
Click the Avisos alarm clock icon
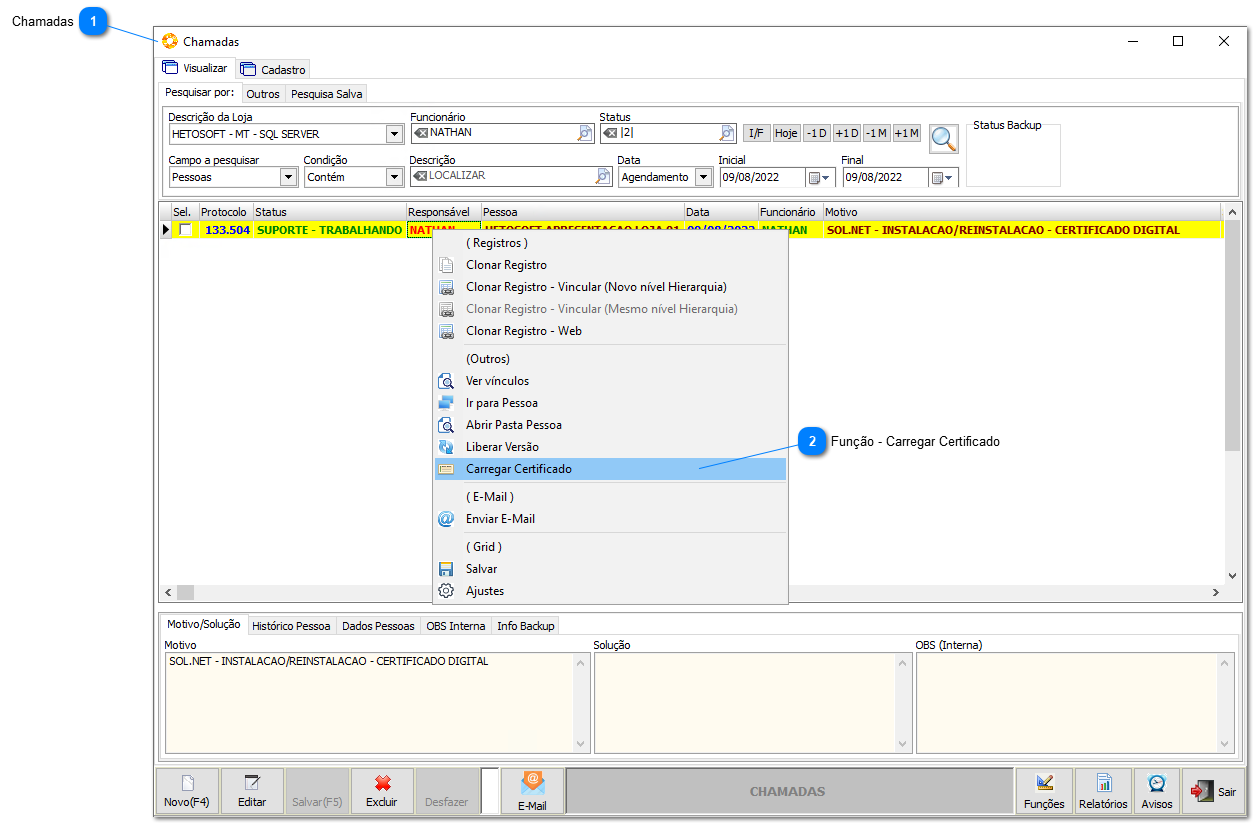tap(1157, 790)
